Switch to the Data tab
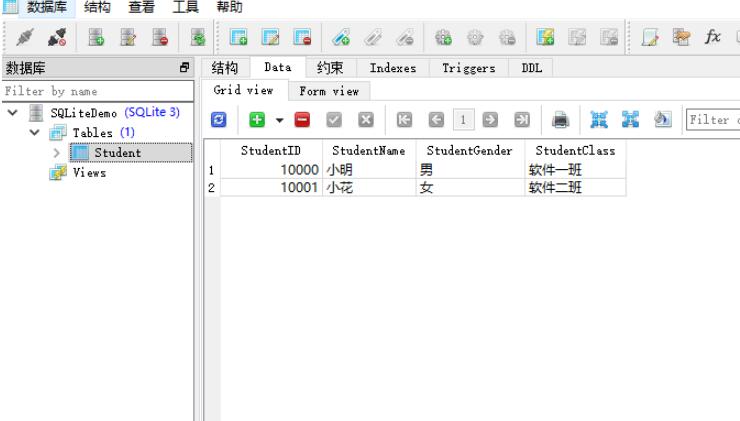The image size is (740, 421). 278,67
